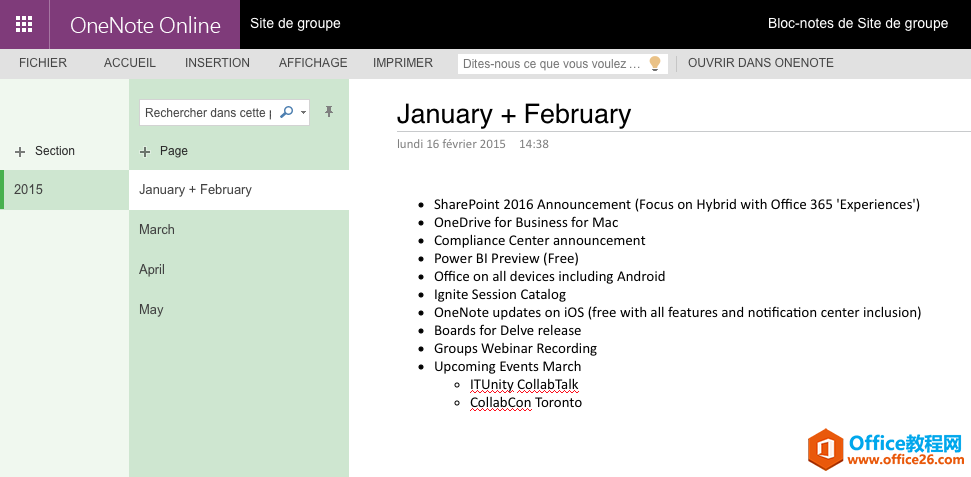Open the April page
Screen dimensions: 971x477
coord(239,269)
